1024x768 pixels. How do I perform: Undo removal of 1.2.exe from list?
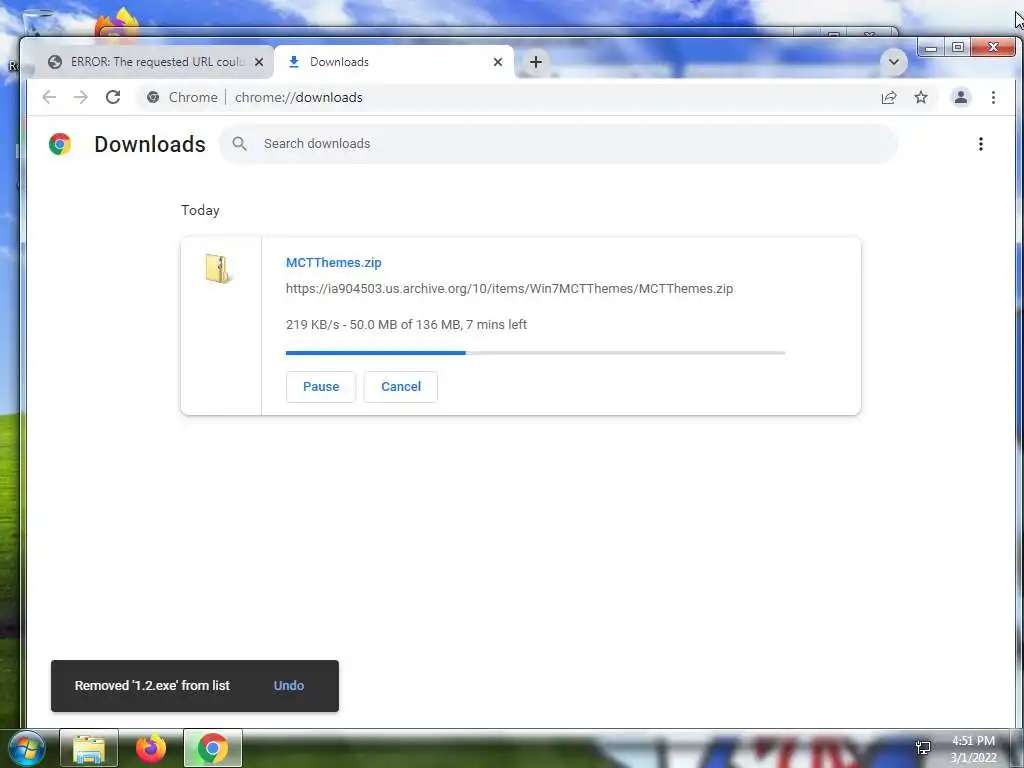[289, 686]
